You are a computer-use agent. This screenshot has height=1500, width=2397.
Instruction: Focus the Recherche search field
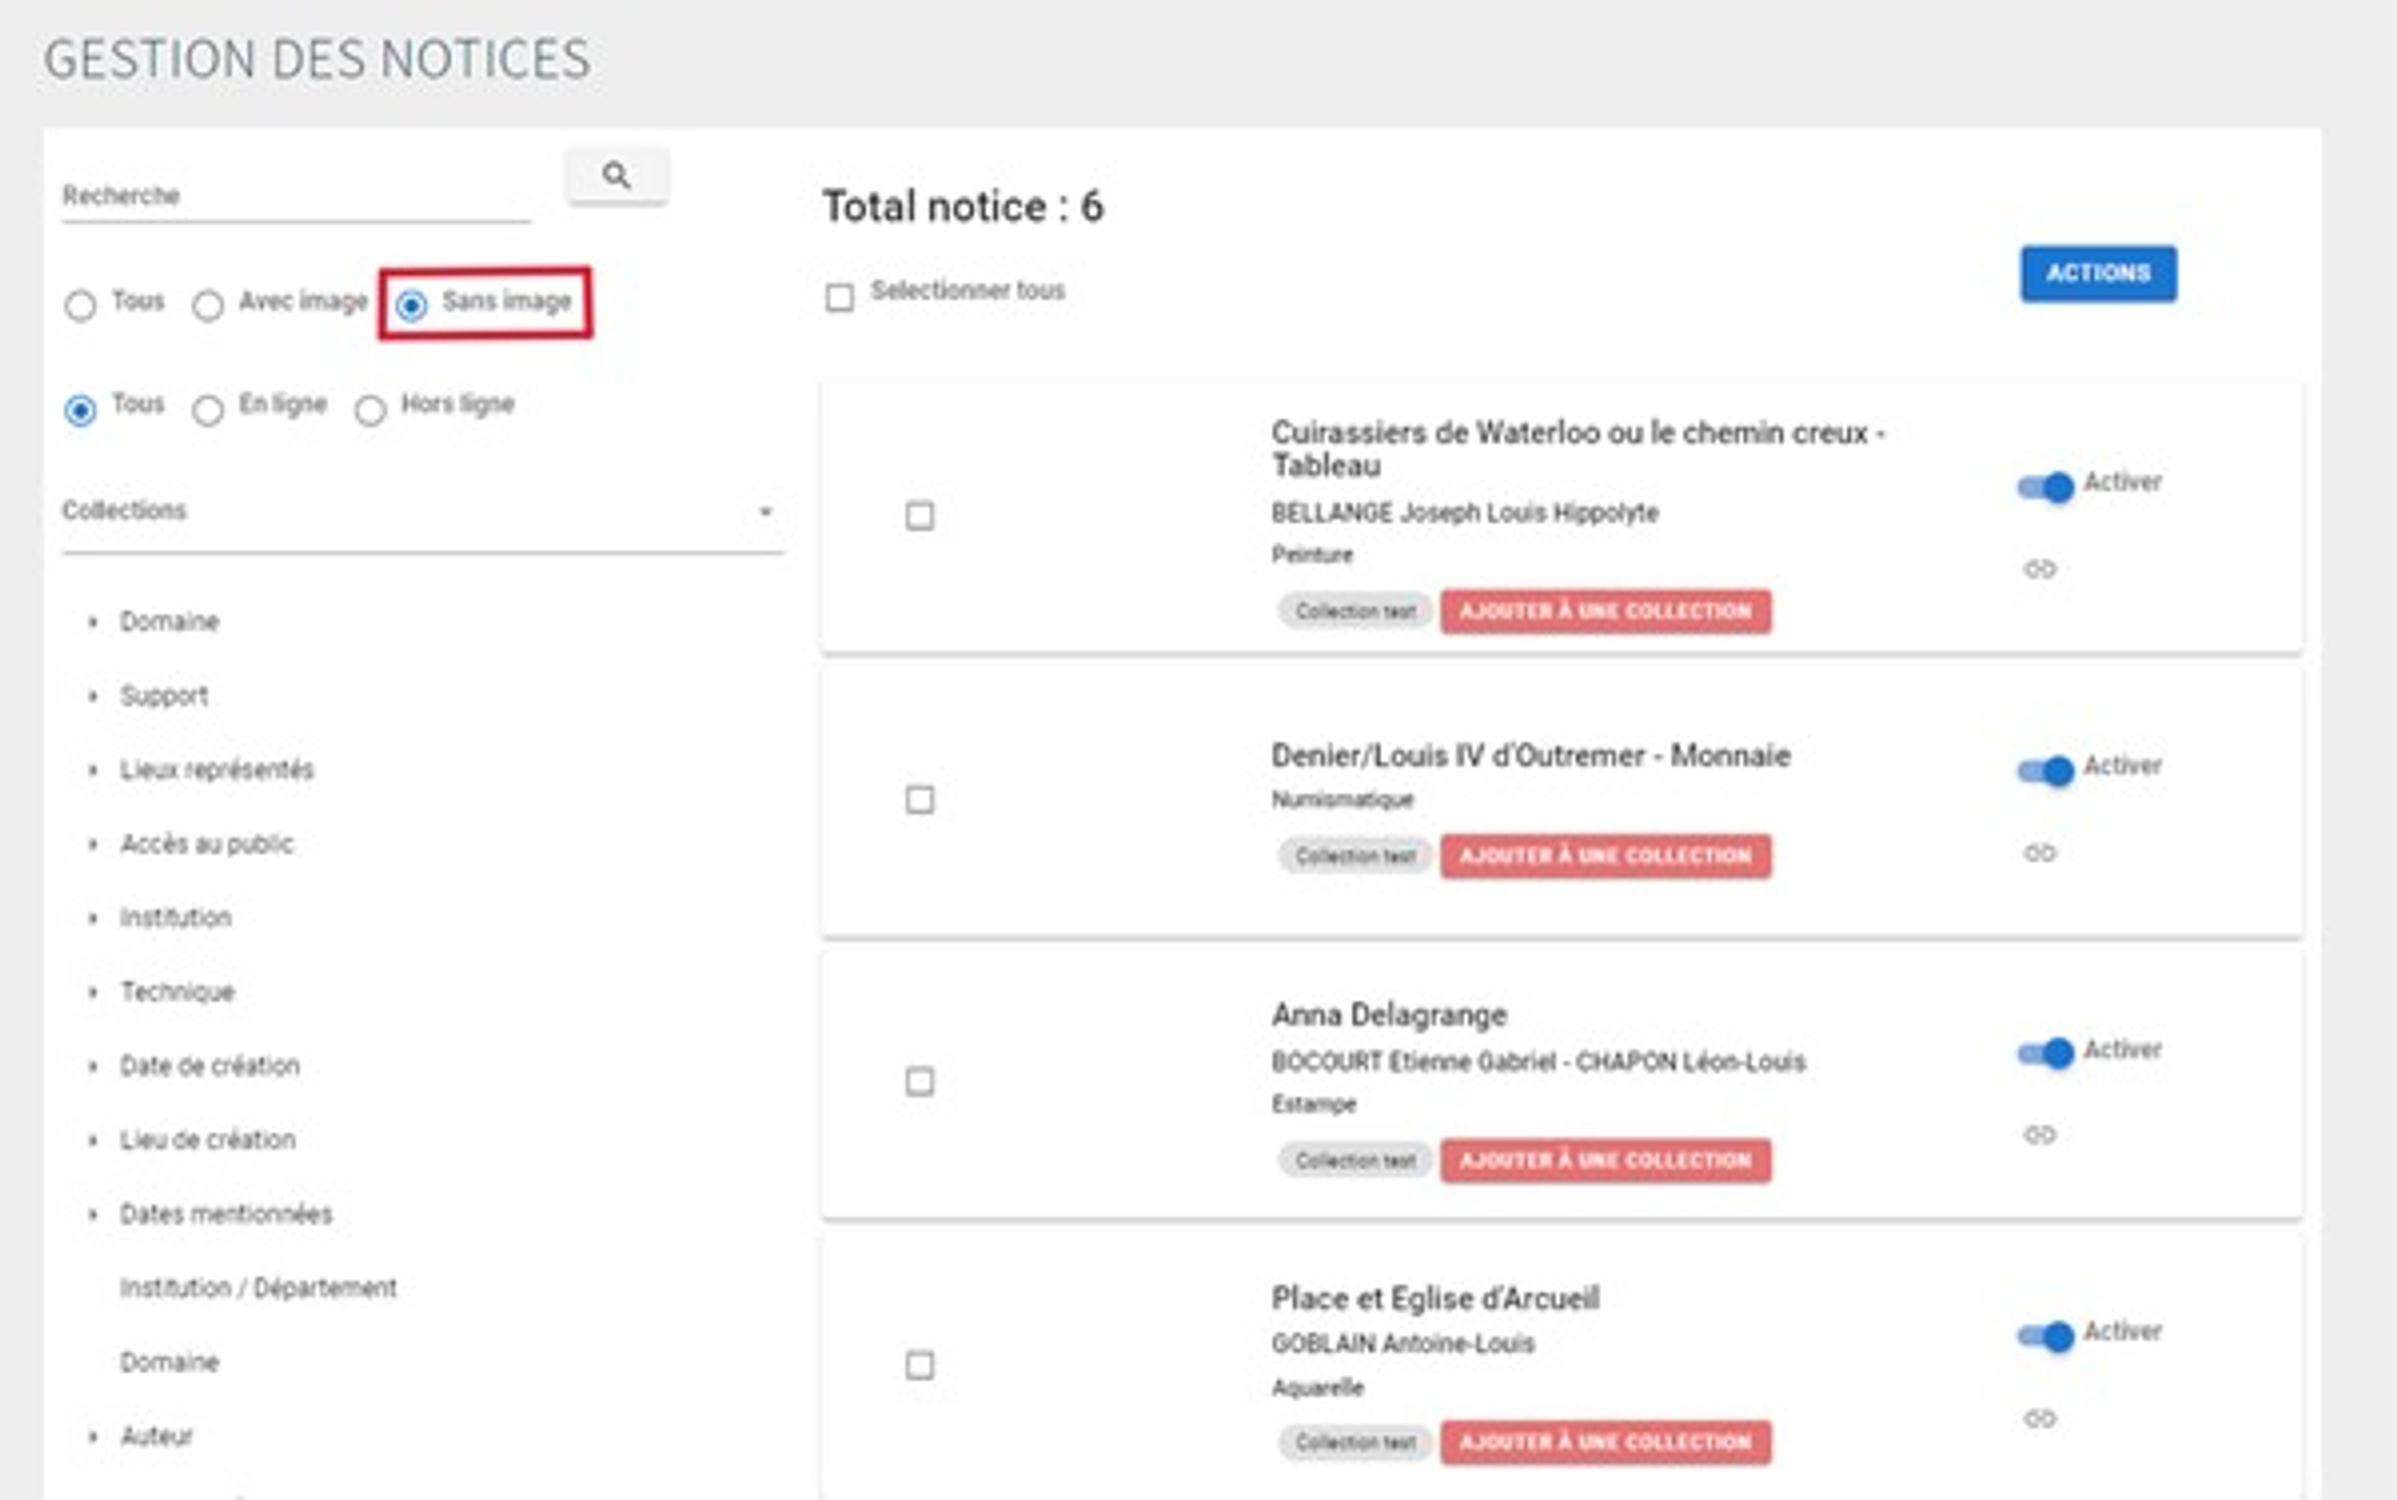[295, 196]
